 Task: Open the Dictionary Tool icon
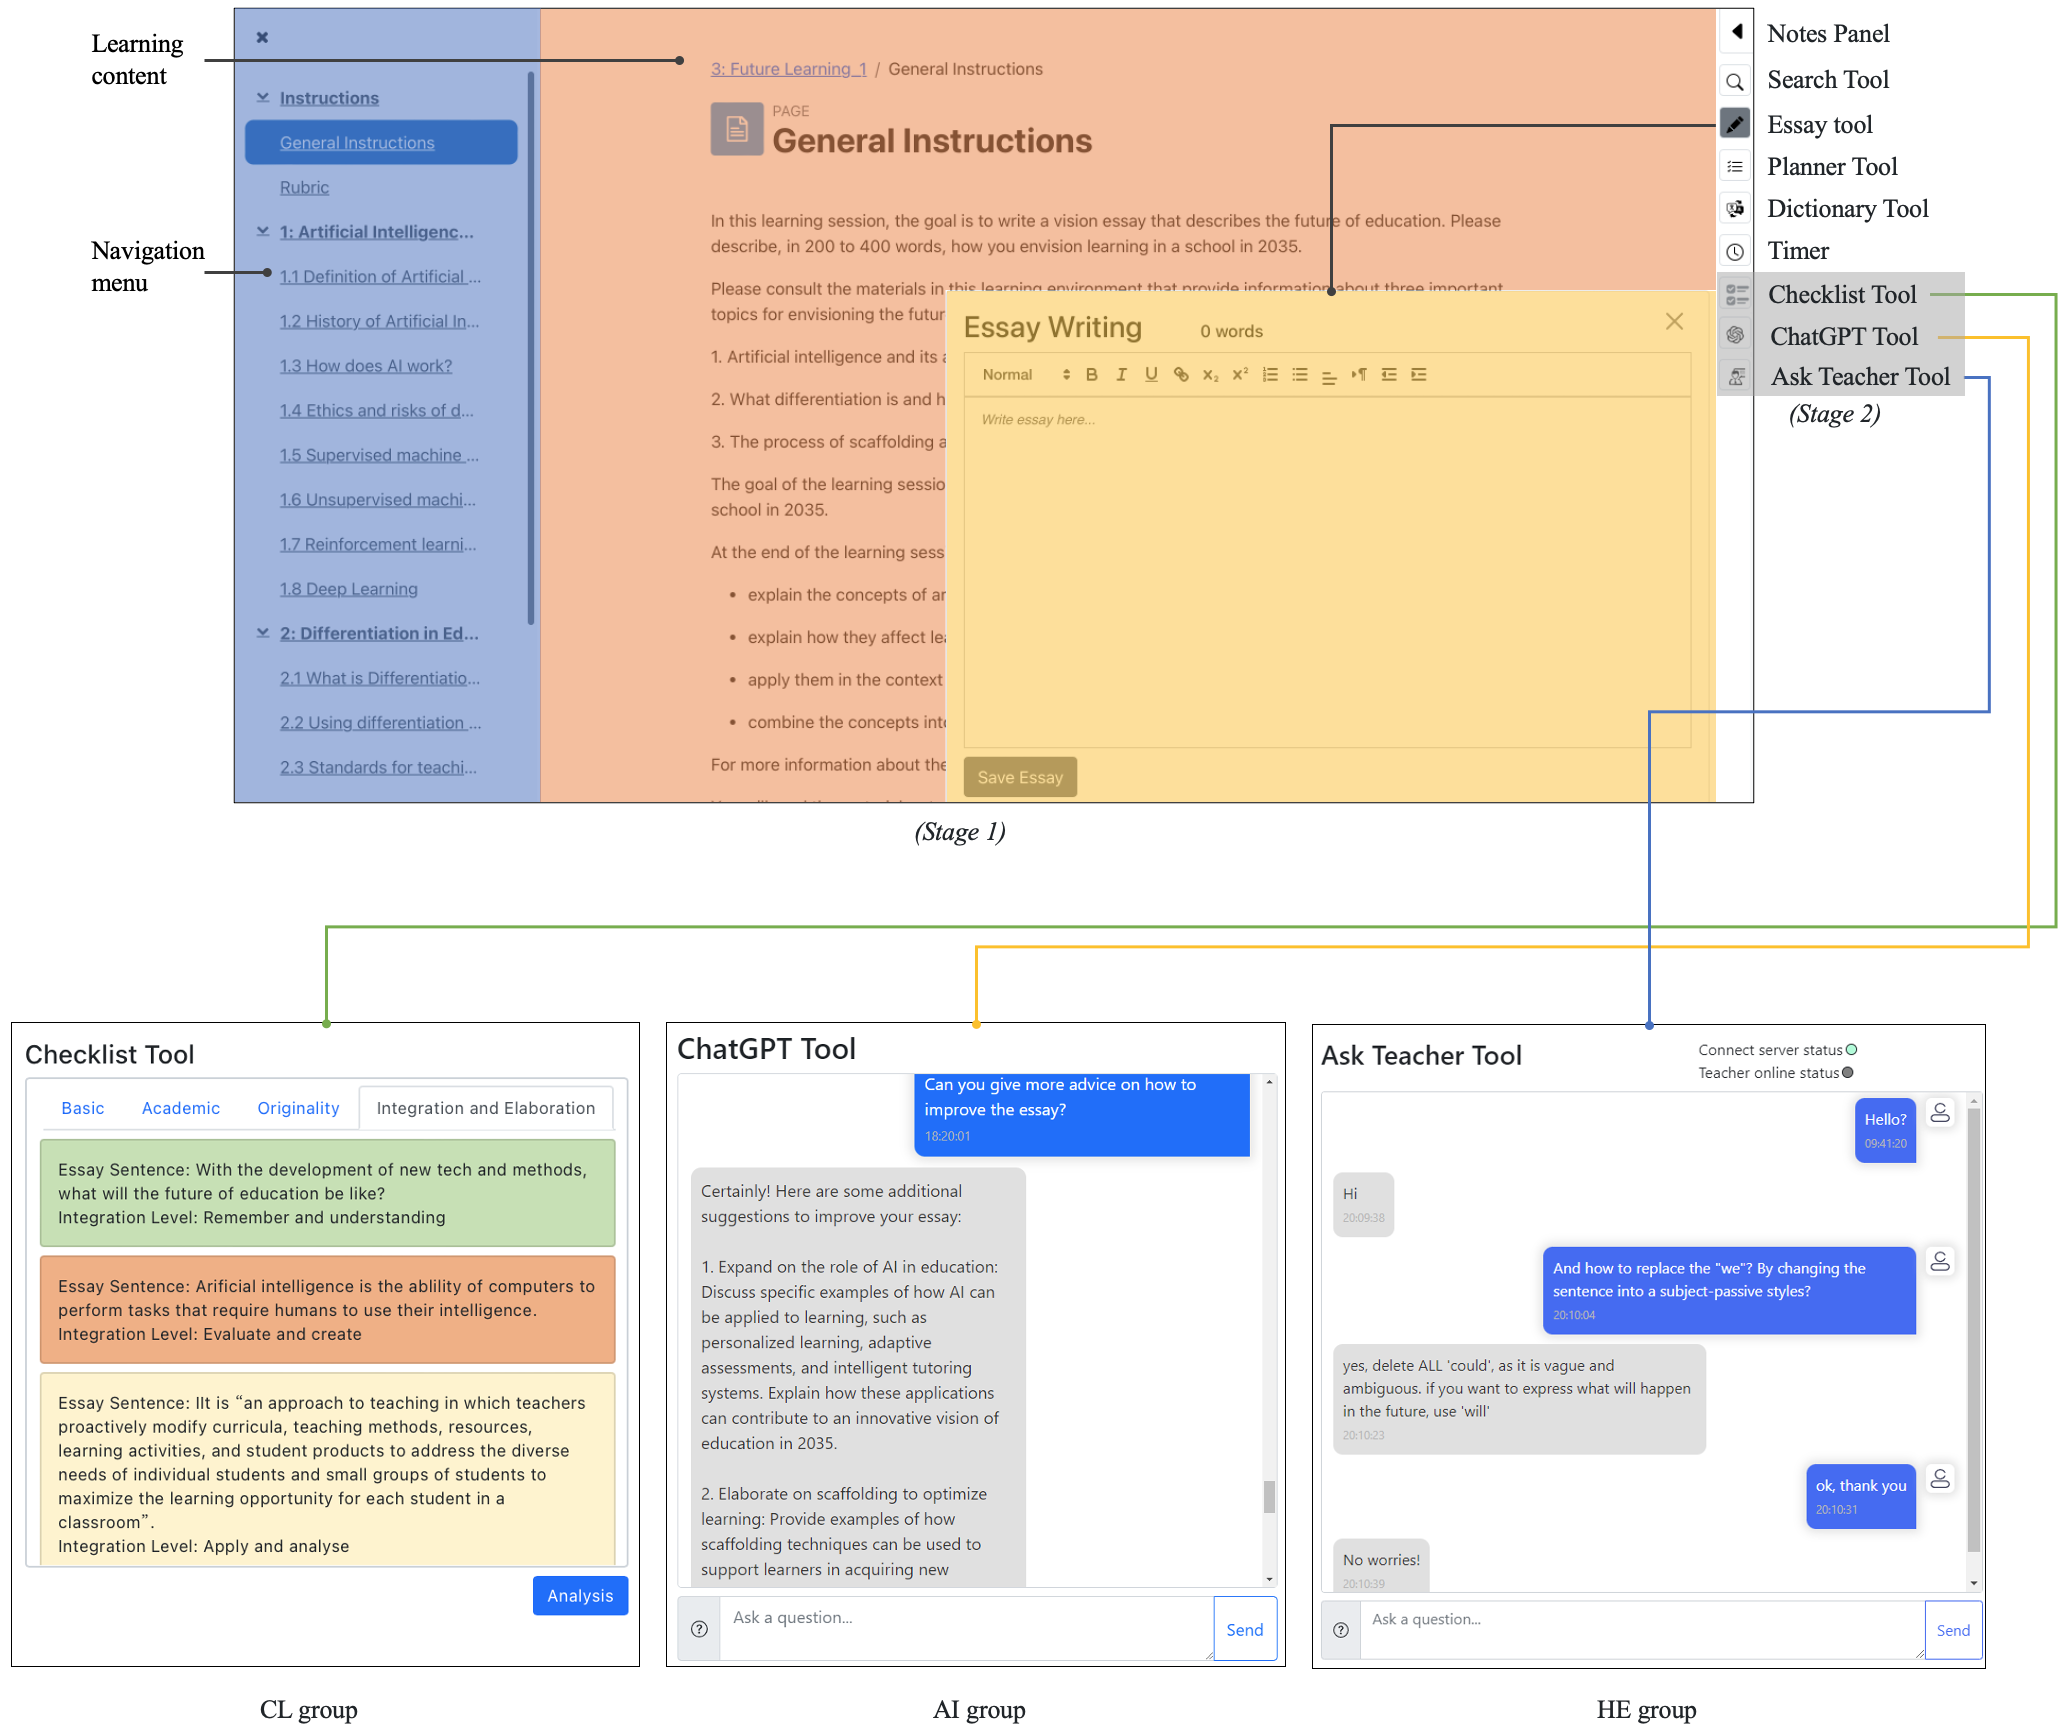tap(1735, 209)
